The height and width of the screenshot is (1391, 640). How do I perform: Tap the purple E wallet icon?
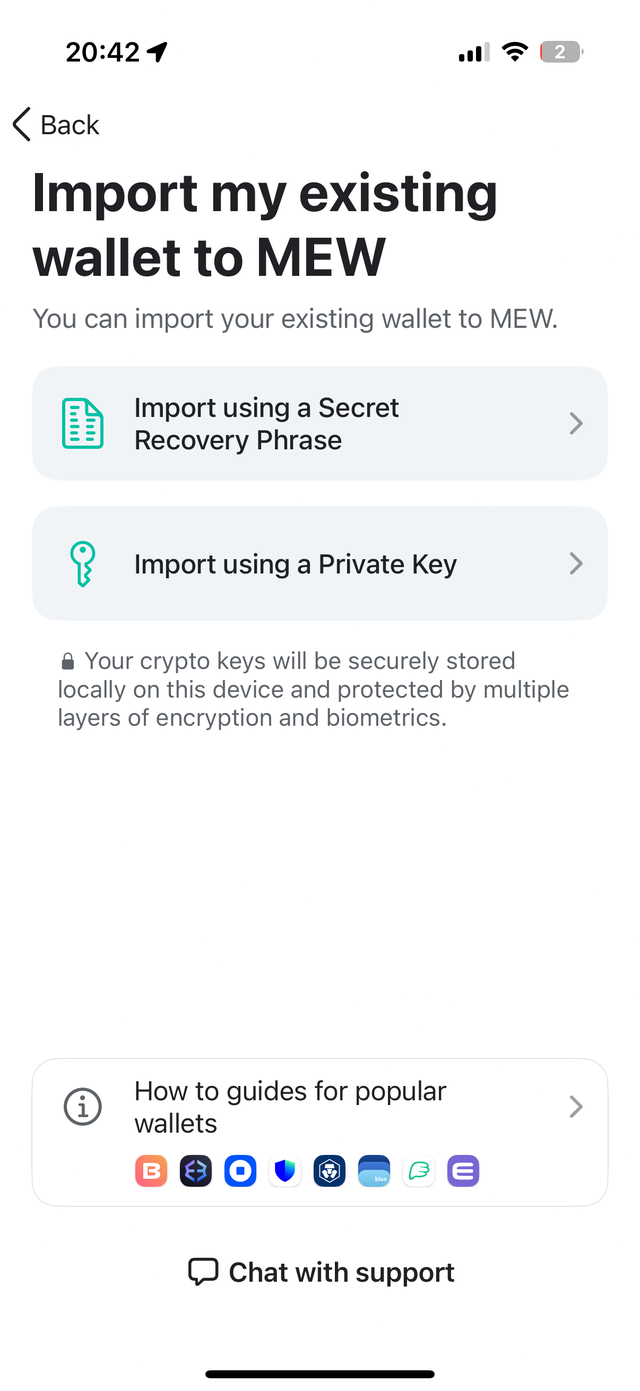pyautogui.click(x=463, y=1170)
